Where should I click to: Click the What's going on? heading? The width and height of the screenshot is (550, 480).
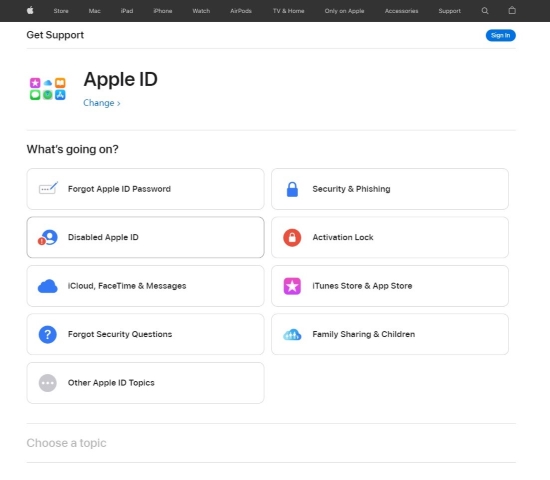73,149
